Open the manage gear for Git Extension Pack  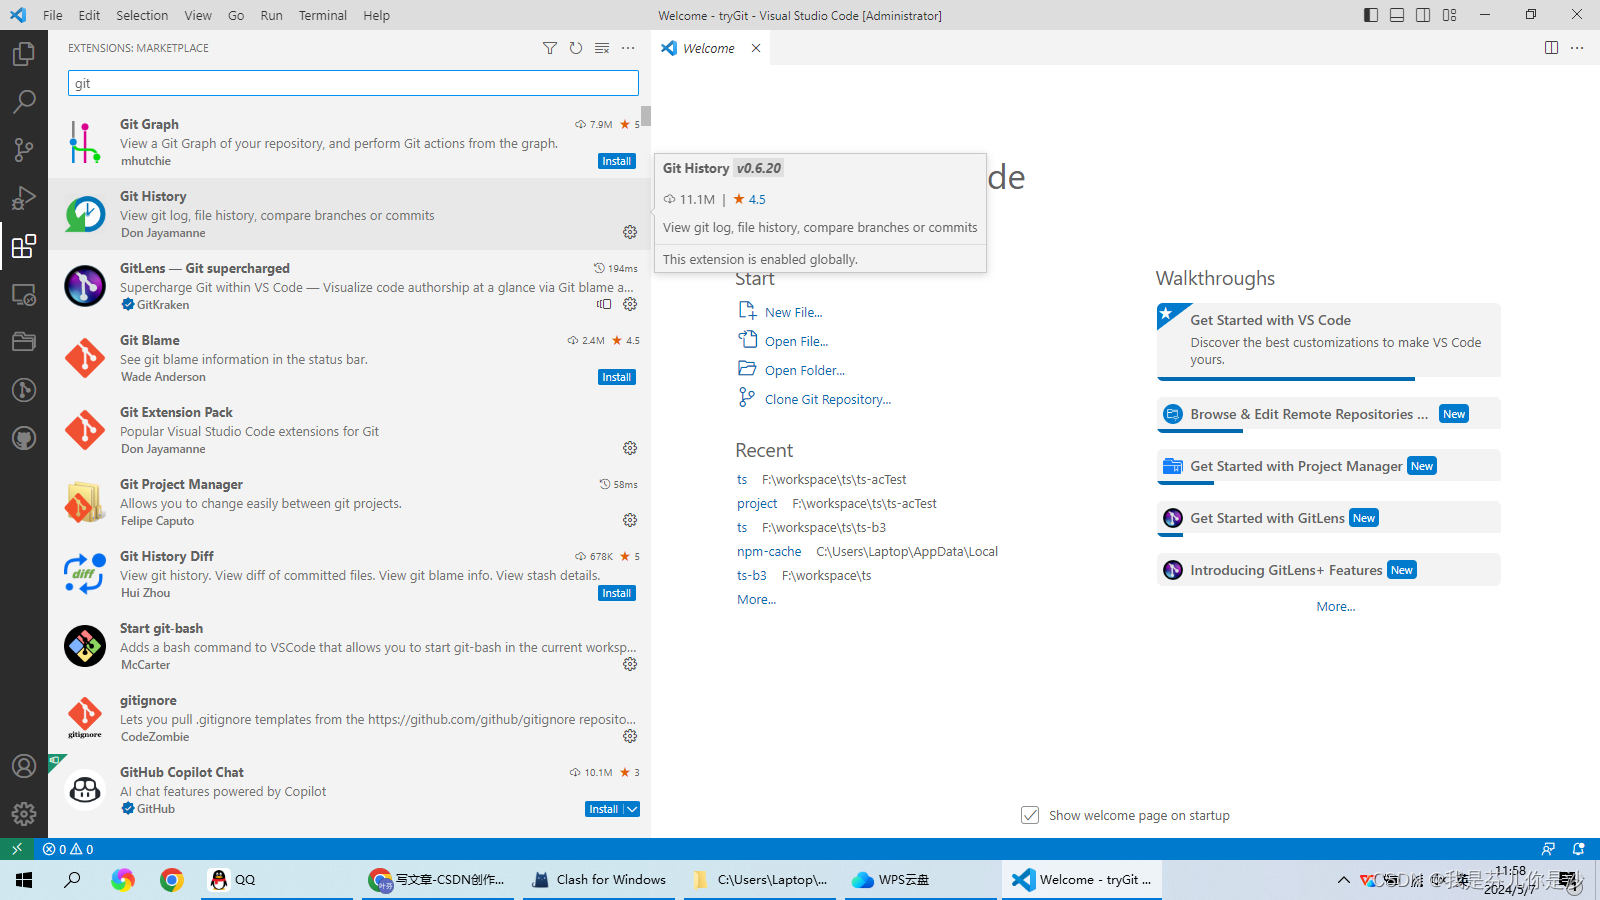(630, 448)
